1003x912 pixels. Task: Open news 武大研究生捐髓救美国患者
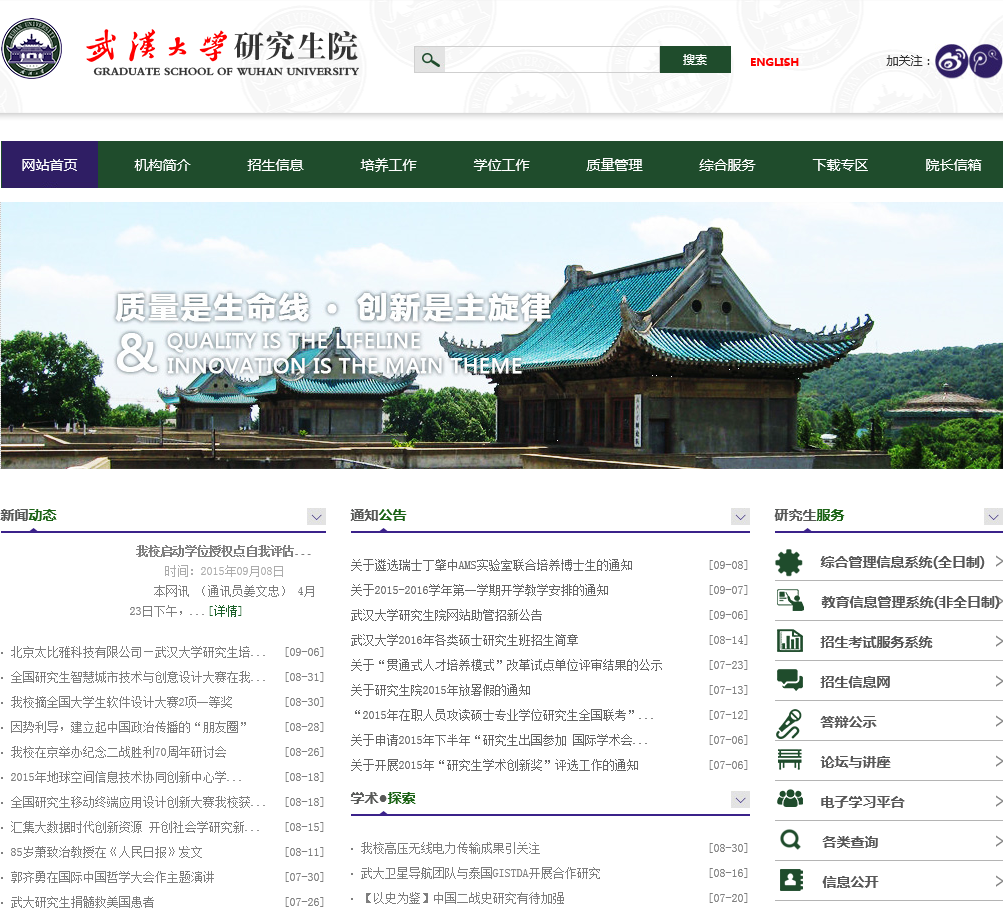tap(83, 902)
